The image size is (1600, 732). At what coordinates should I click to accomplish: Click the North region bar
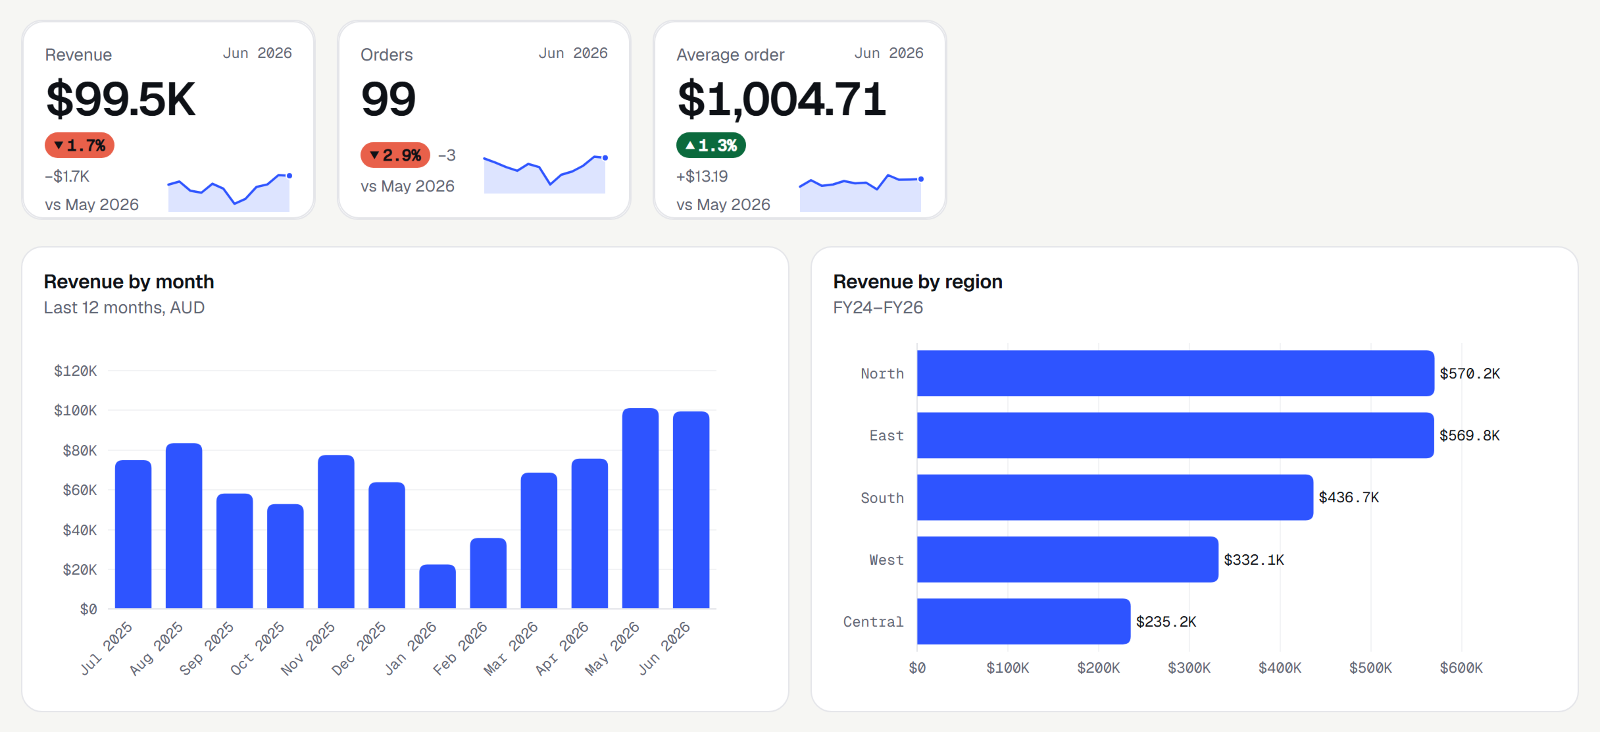pyautogui.click(x=1176, y=373)
